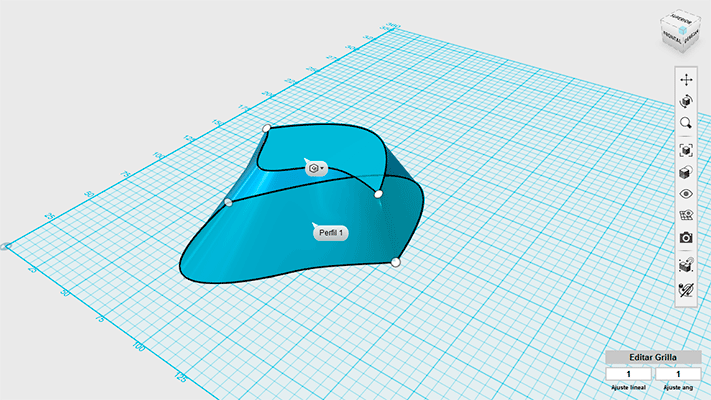711x400 pixels.
Task: Activate the Orbit tool
Action: tap(686, 101)
